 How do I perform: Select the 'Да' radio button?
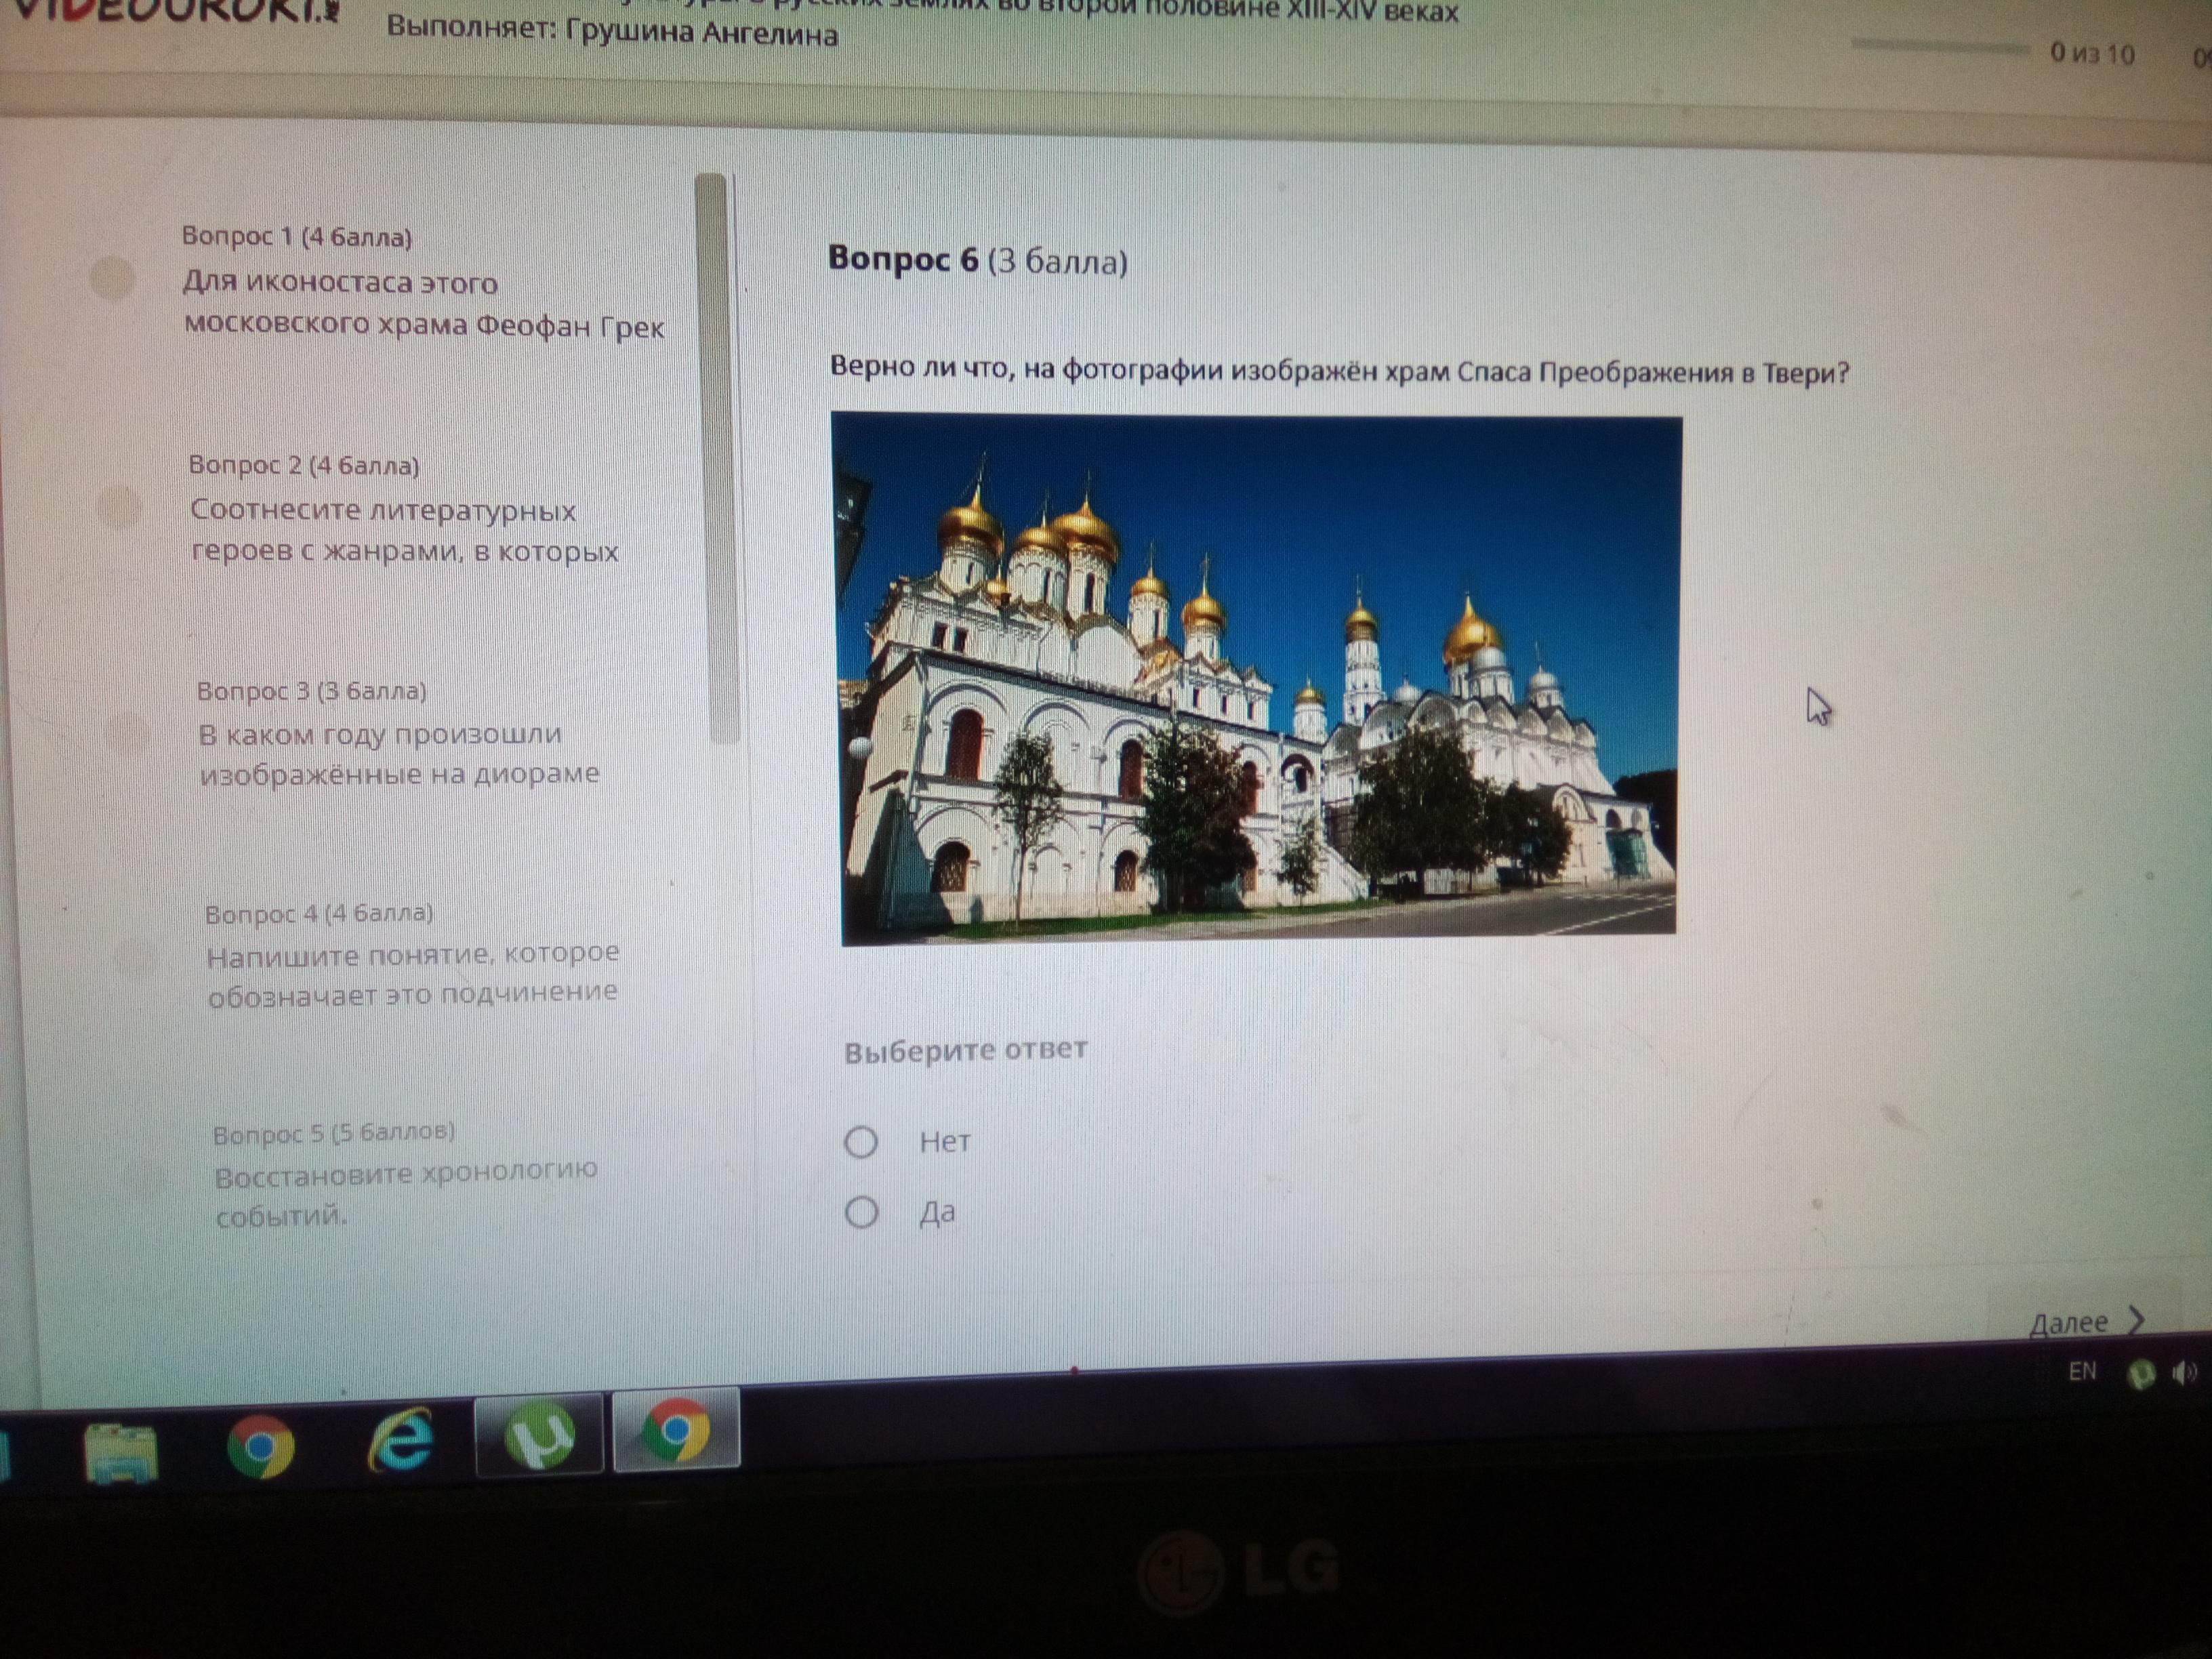pos(861,1212)
